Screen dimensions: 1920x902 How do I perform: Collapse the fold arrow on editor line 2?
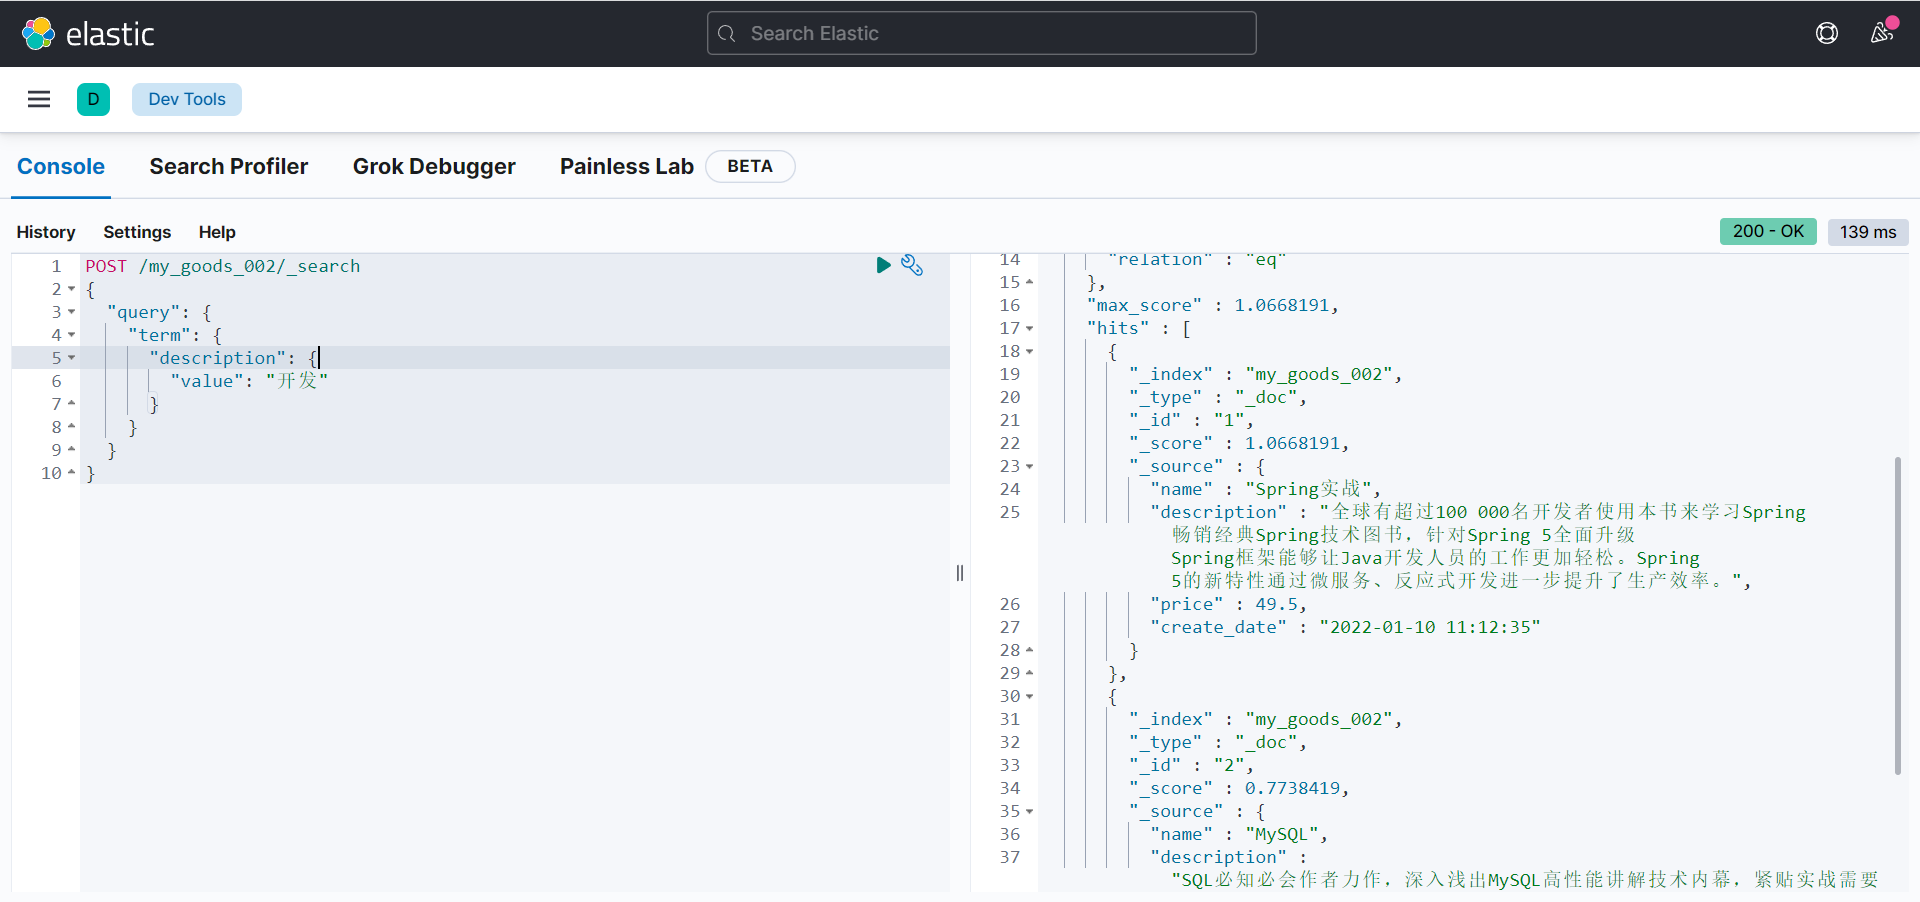[x=71, y=289]
